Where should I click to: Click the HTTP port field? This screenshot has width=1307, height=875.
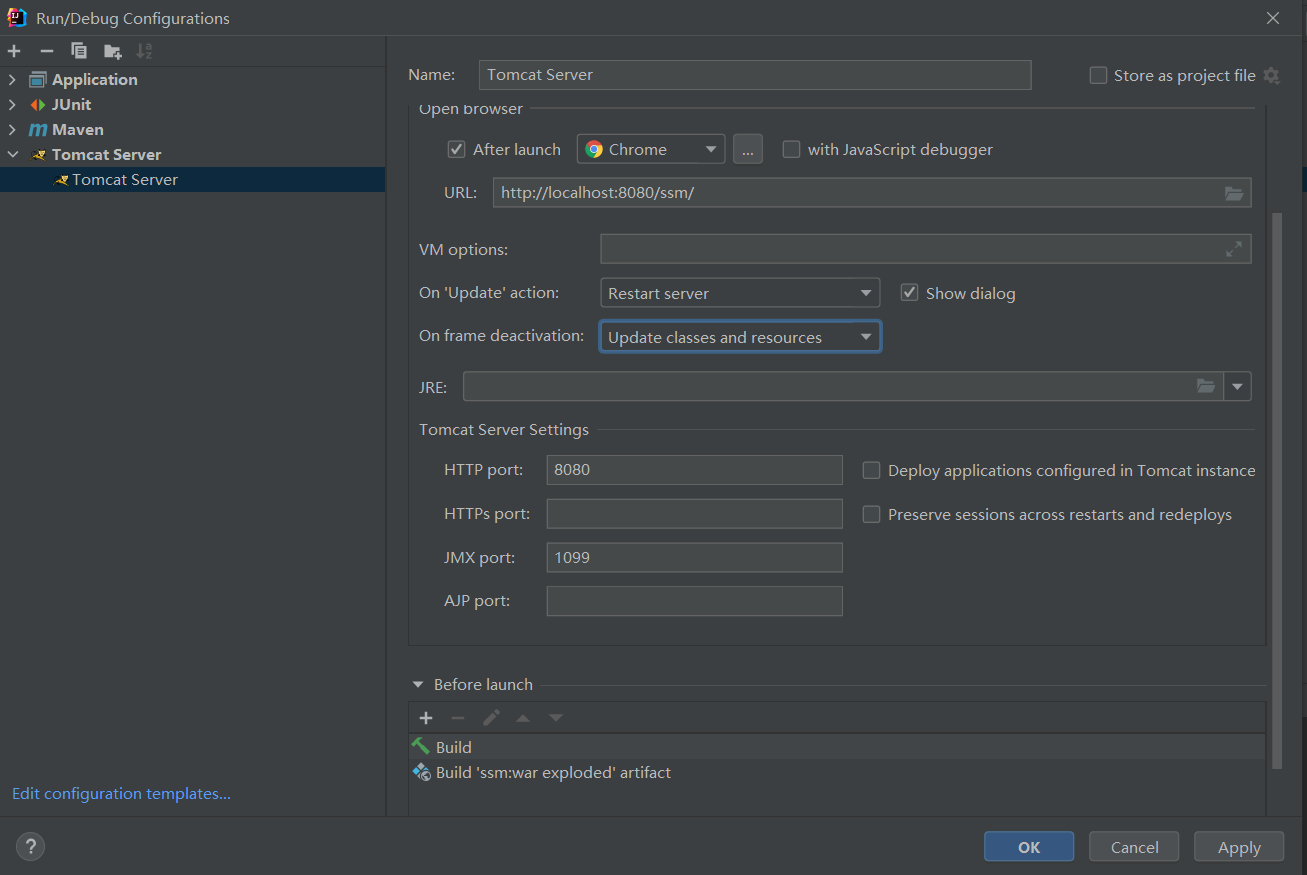695,470
